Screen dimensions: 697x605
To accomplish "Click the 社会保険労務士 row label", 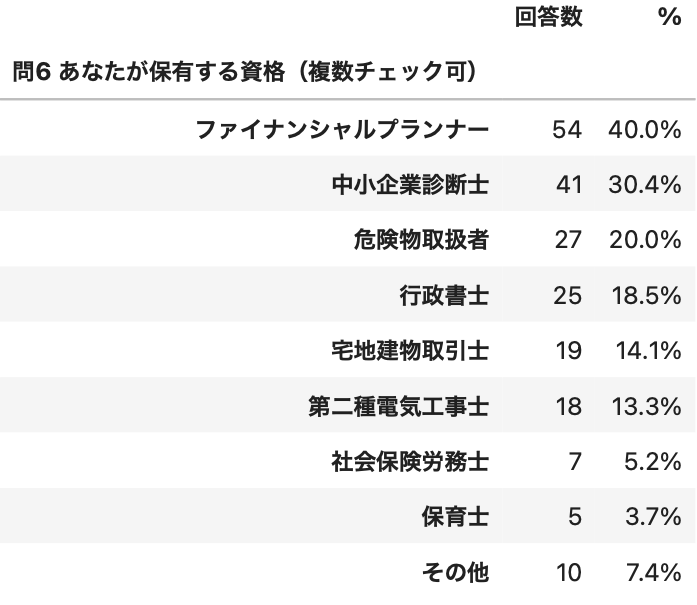I will click(410, 461).
